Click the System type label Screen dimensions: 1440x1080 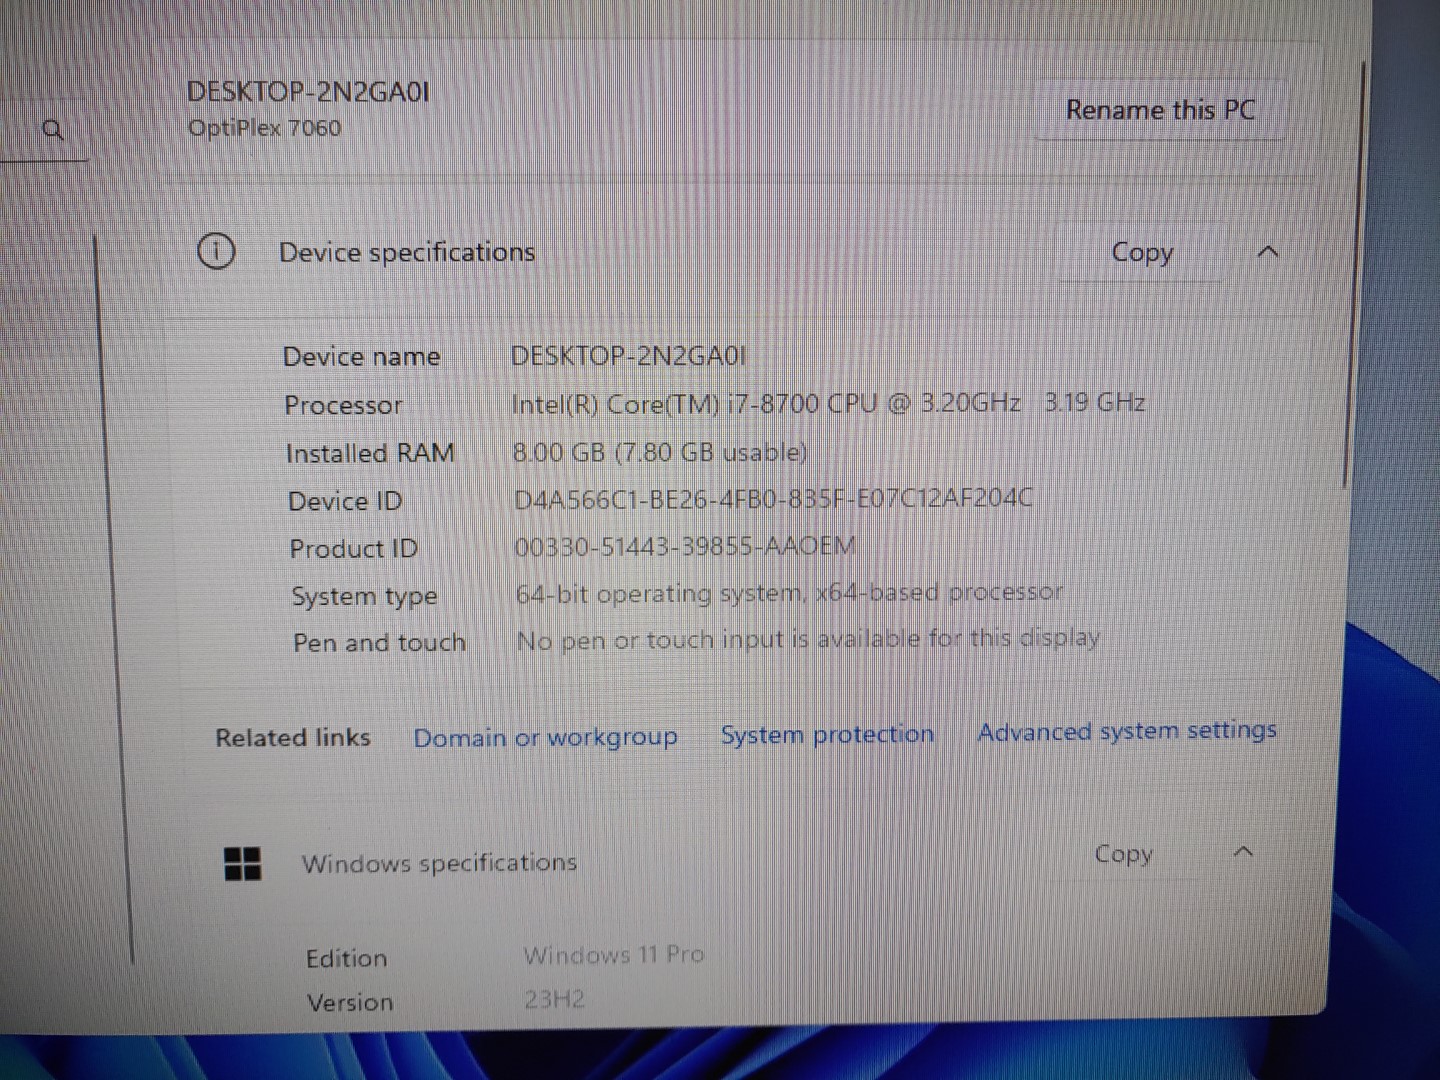[x=364, y=597]
